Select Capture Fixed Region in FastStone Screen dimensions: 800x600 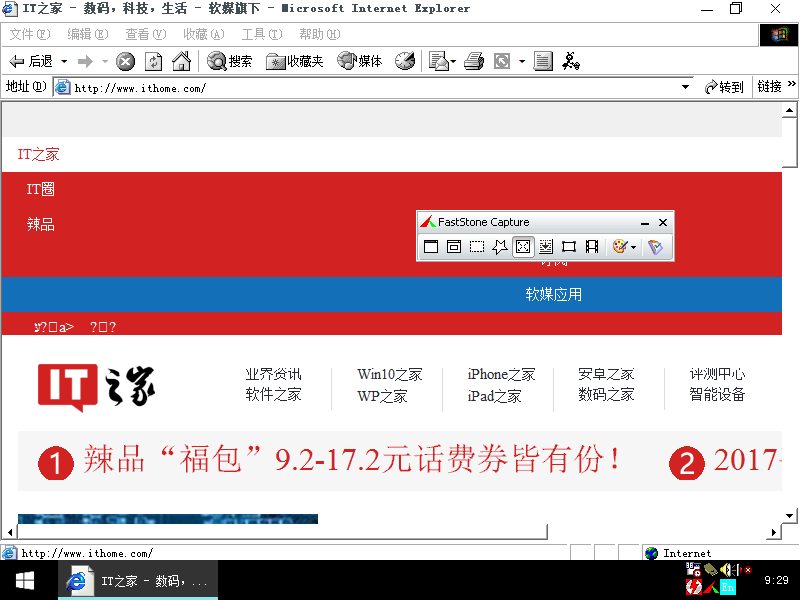tap(569, 247)
